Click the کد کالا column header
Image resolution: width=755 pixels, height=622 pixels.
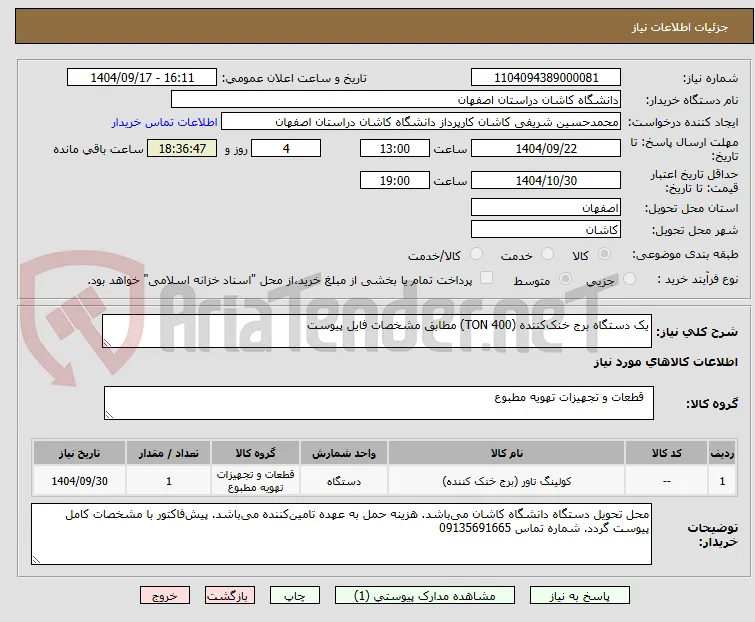point(666,453)
